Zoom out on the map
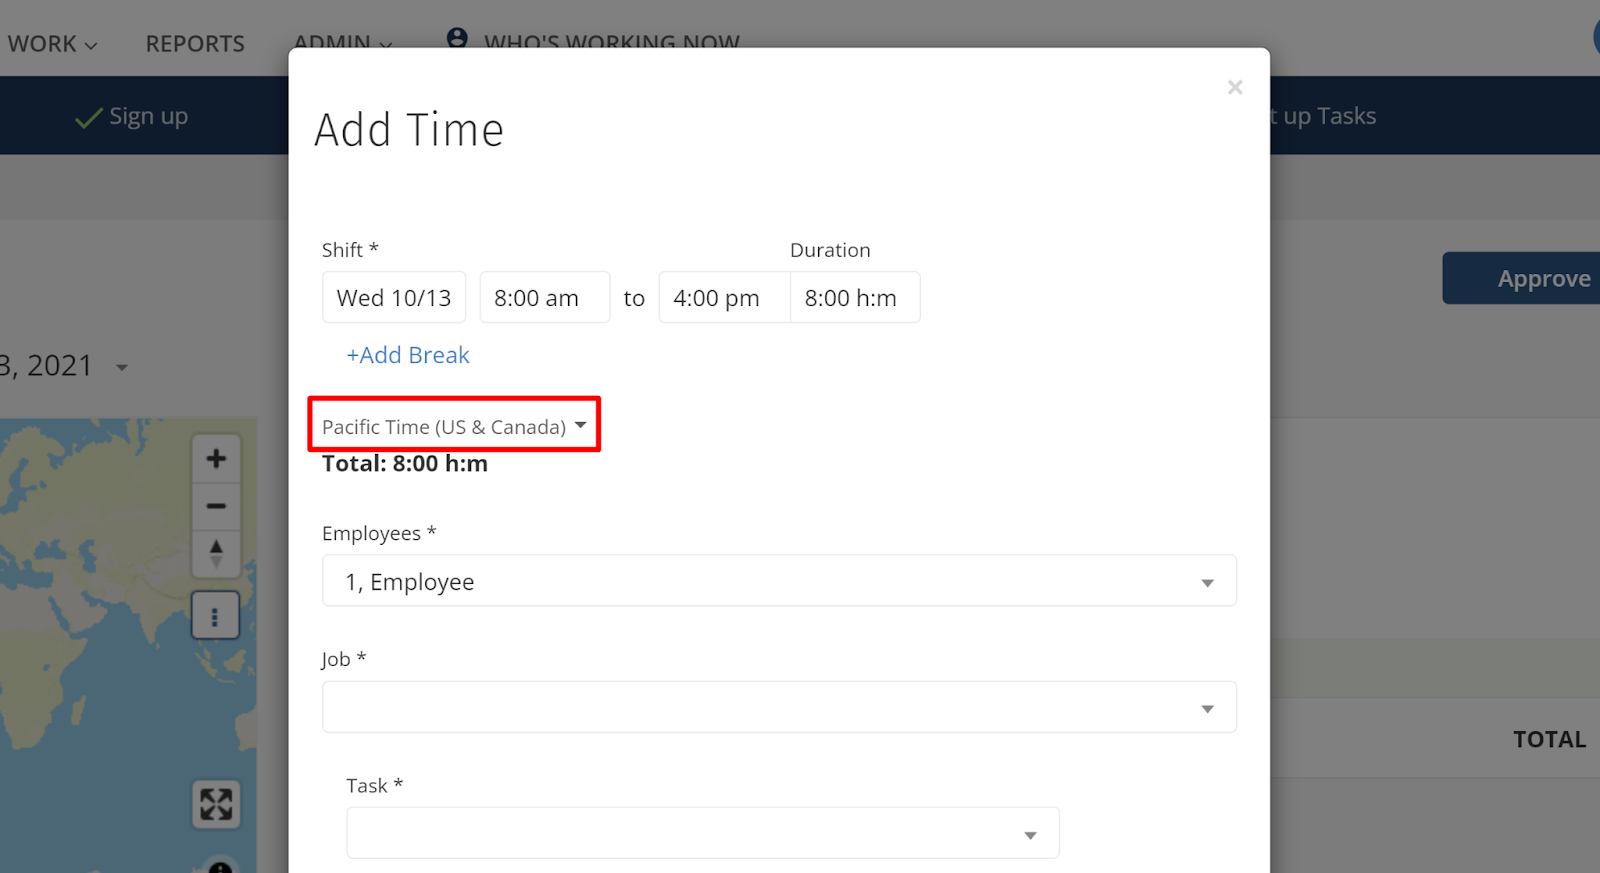The image size is (1600, 873). (x=216, y=506)
